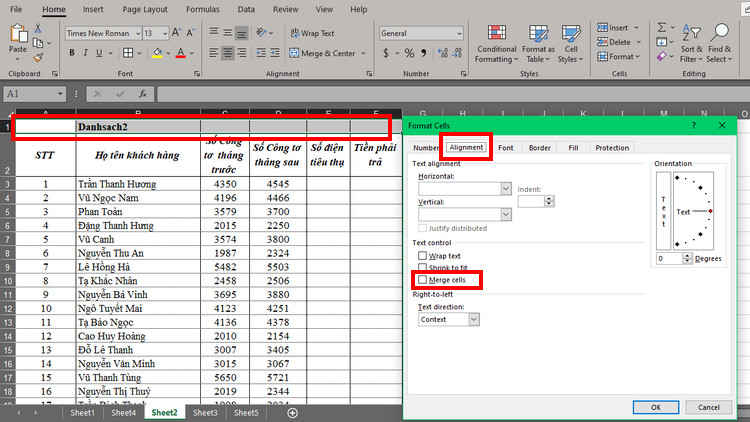Image resolution: width=750 pixels, height=422 pixels.
Task: Click the text Orientation icon in the ribbon
Action: click(x=261, y=33)
